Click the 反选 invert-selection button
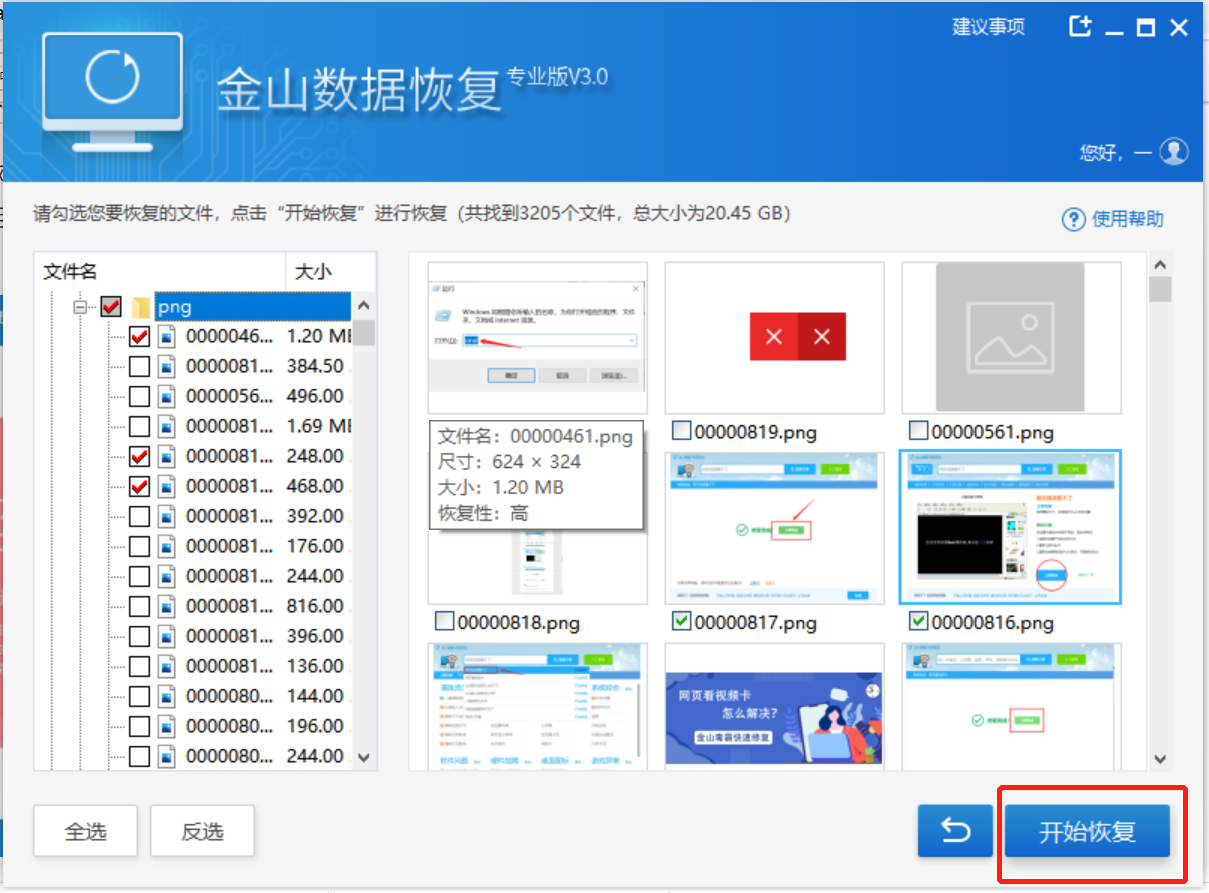Screen dimensions: 1209x893 [x=202, y=830]
